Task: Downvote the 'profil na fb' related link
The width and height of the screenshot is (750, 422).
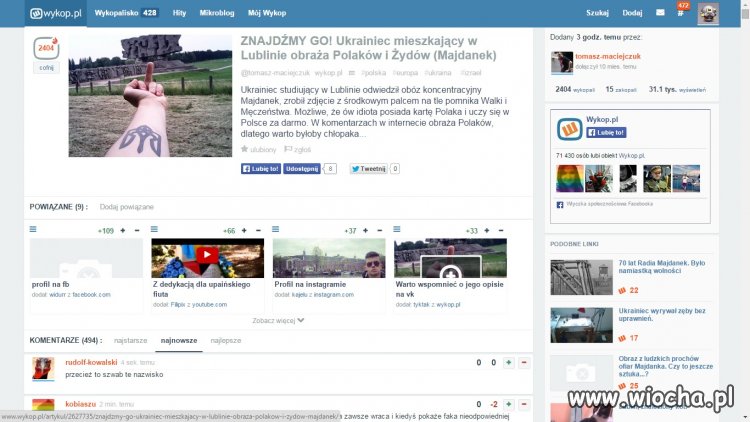Action: (137, 231)
